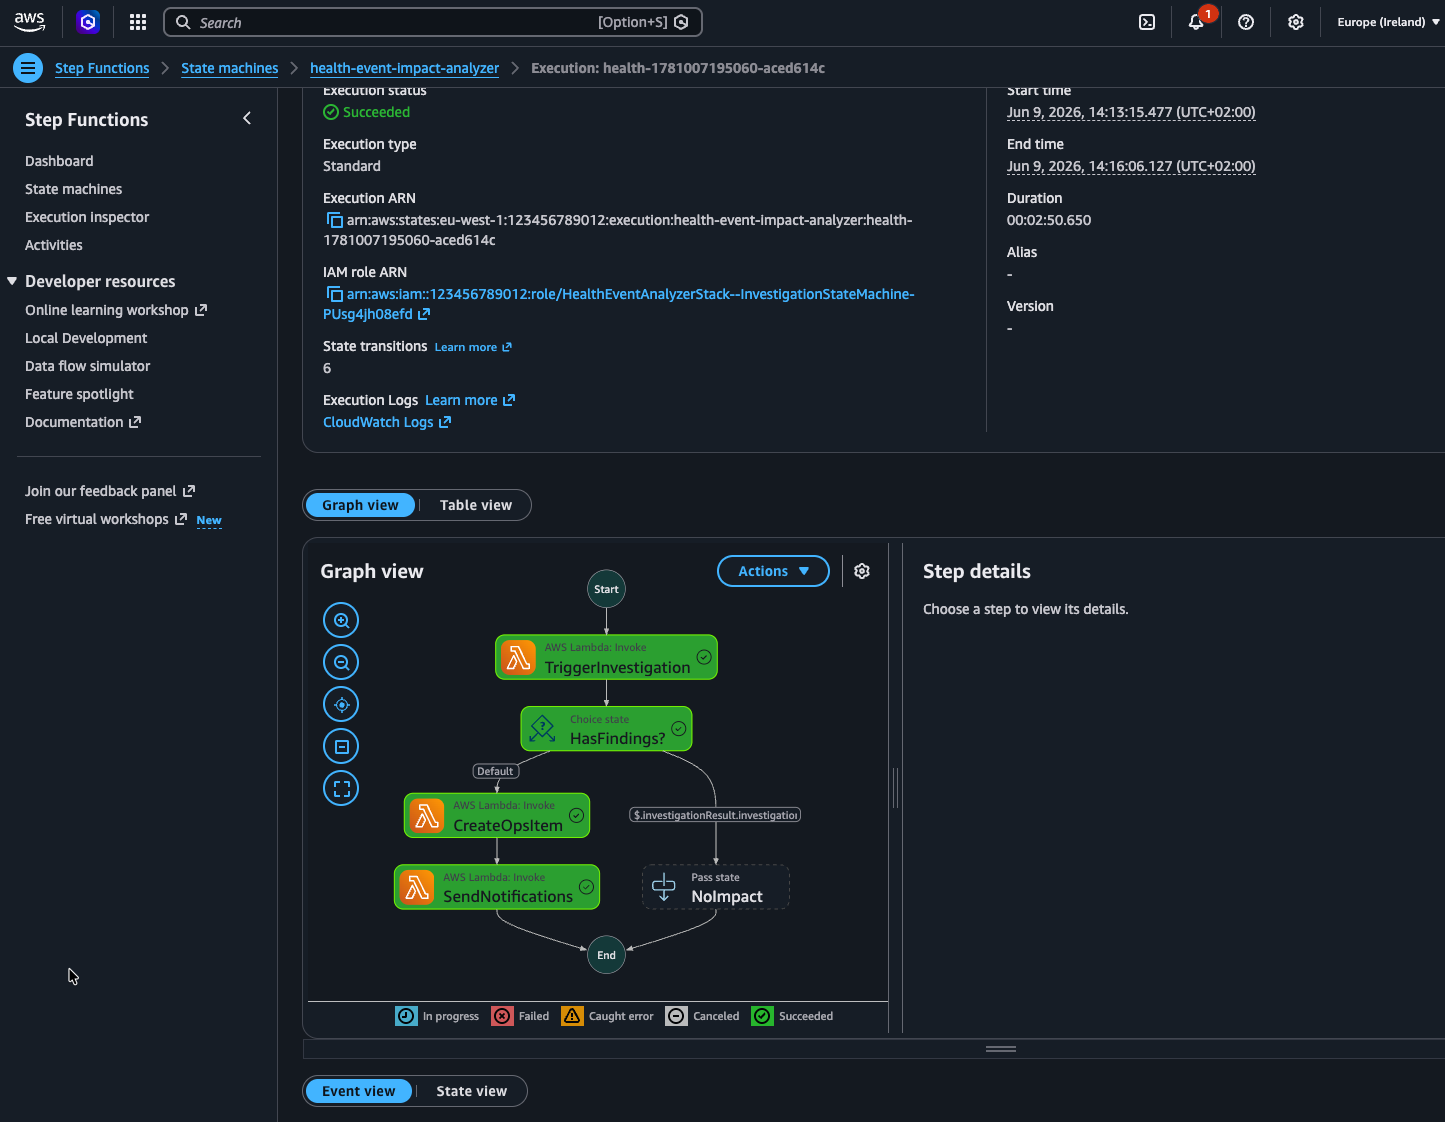
Task: Select the SendNotifications Lambda step
Action: (497, 887)
